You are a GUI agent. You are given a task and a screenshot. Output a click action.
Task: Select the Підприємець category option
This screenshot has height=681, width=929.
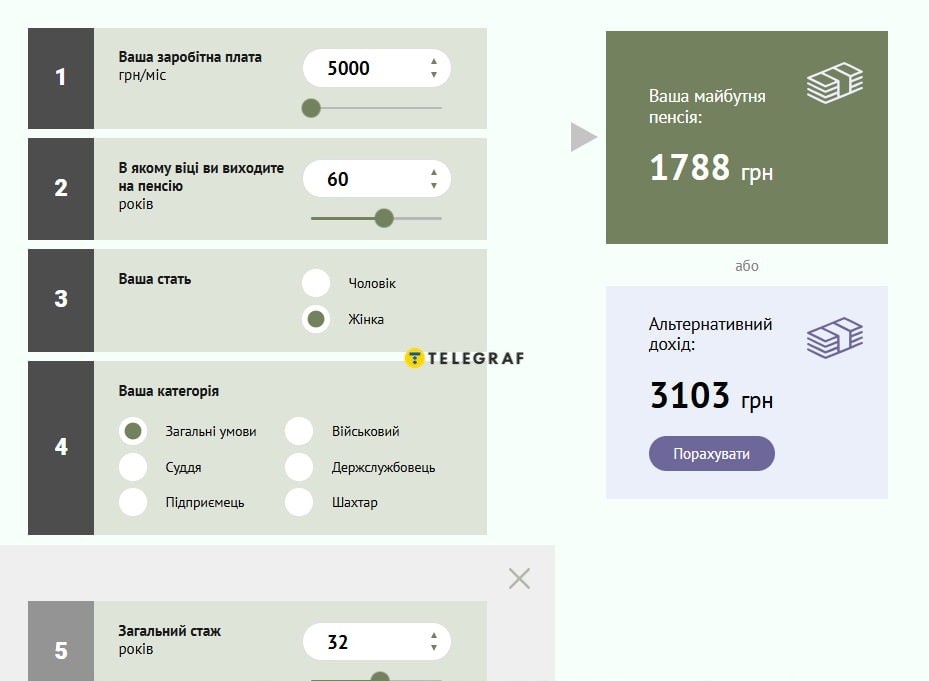coord(133,502)
